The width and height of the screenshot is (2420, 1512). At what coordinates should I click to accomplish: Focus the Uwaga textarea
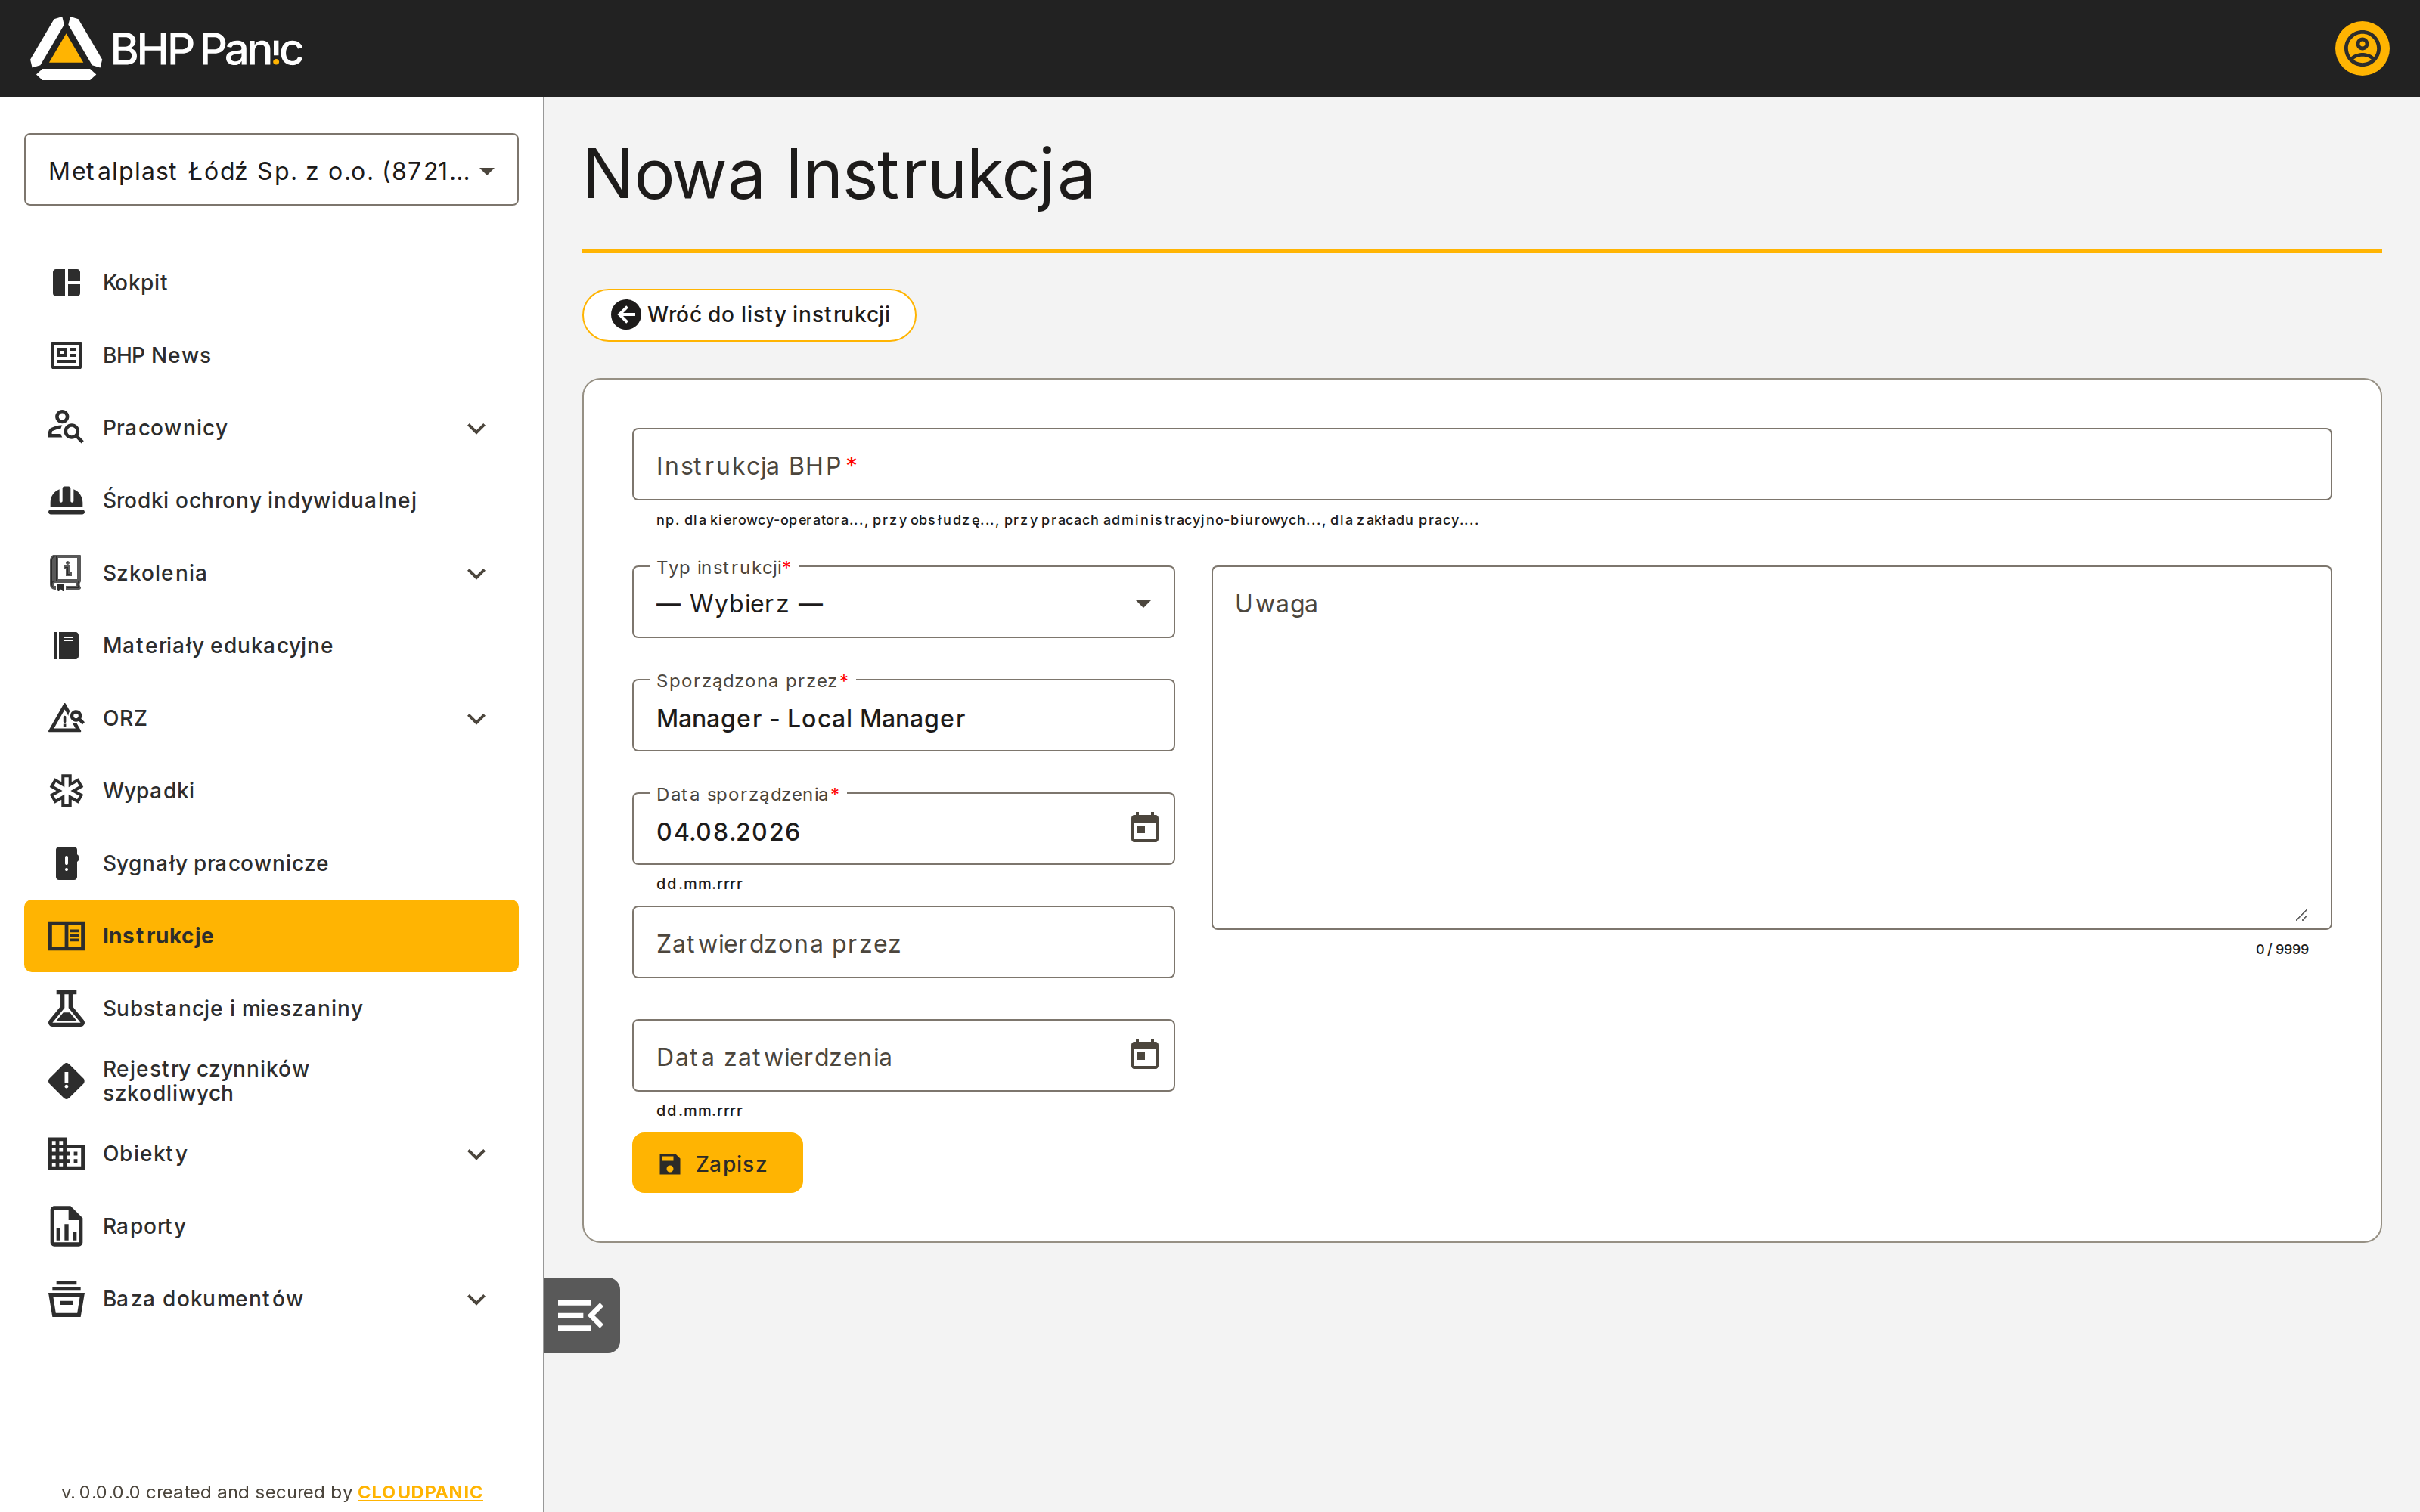coord(1771,747)
